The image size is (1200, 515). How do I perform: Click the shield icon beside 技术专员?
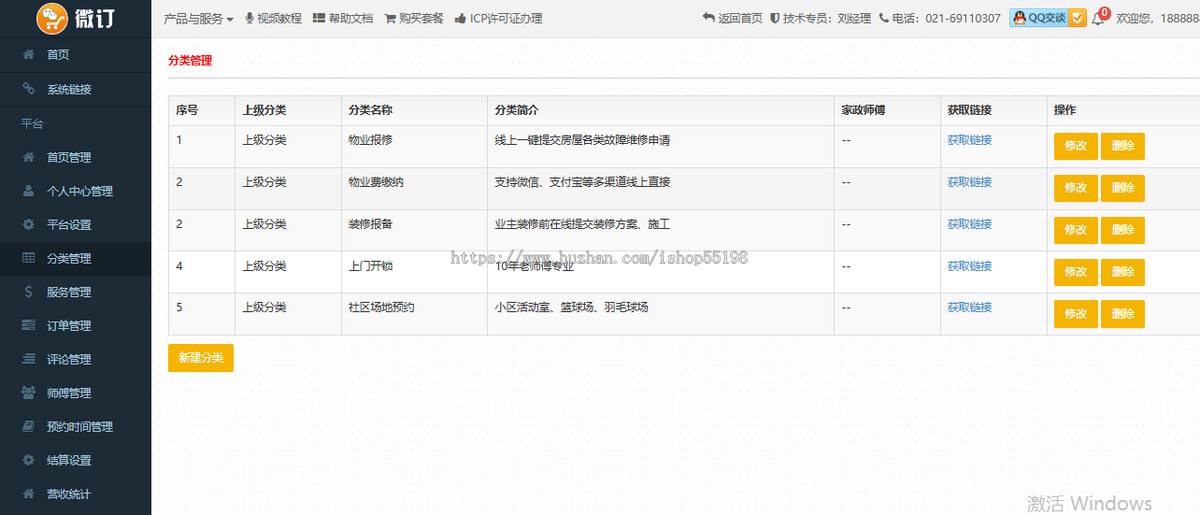[774, 18]
